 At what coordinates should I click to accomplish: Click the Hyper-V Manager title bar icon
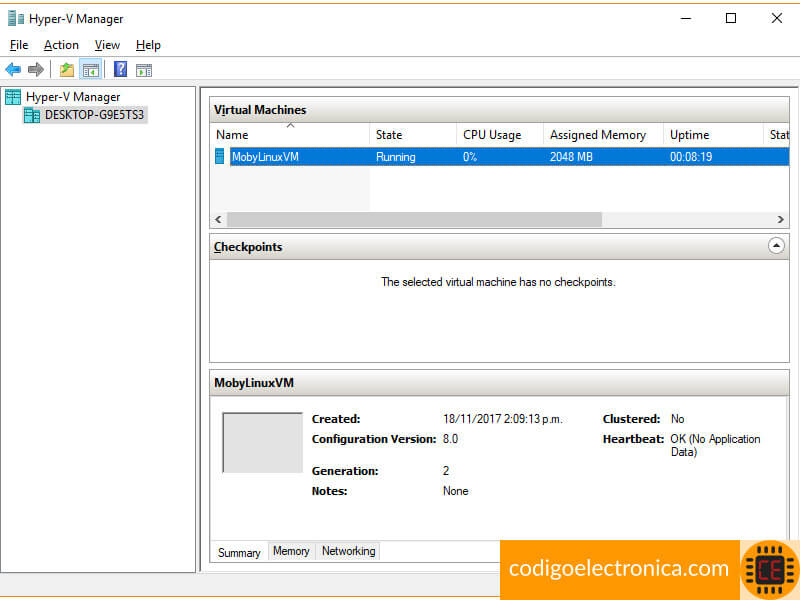pyautogui.click(x=15, y=19)
